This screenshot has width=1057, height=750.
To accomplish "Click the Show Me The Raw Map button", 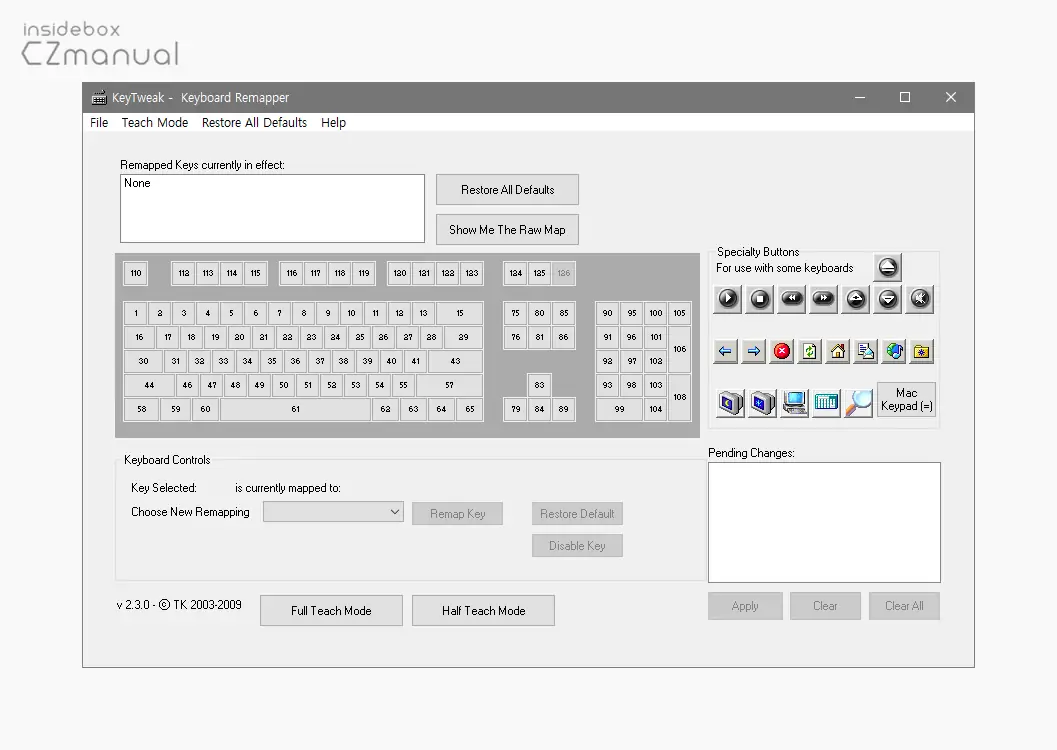I will [x=507, y=229].
